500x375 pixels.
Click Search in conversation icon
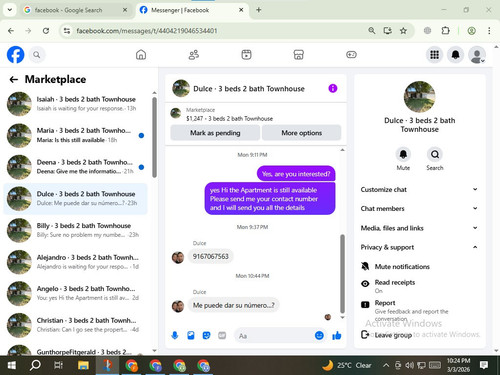(435, 154)
